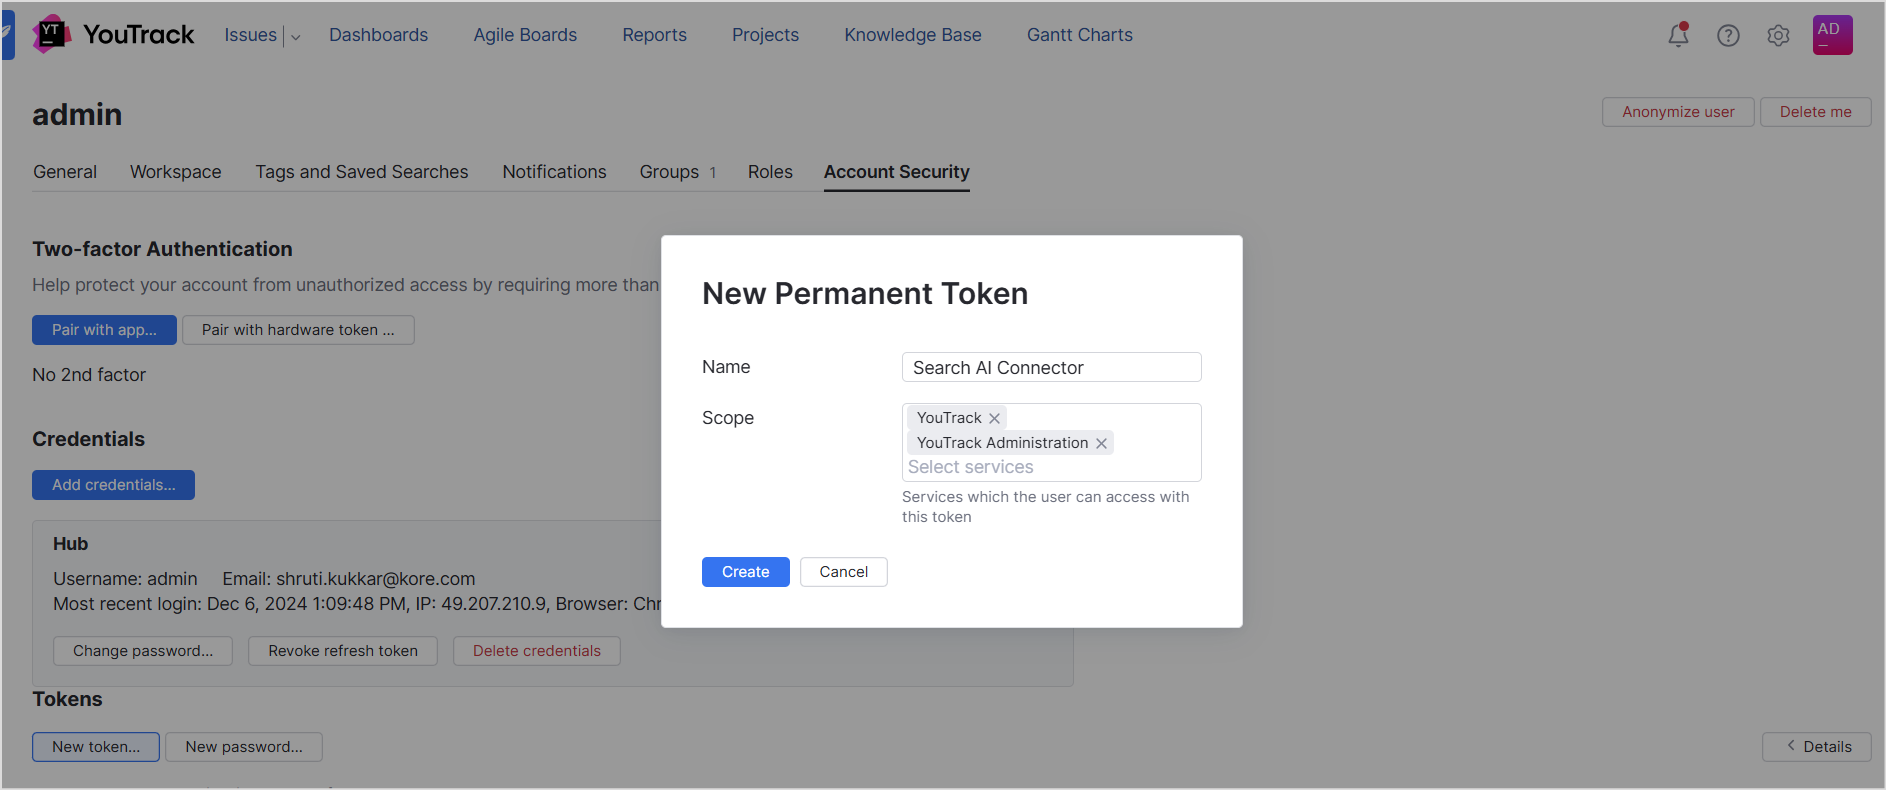Viewport: 1886px width, 790px height.
Task: Click the Delete credentials button
Action: pyautogui.click(x=536, y=651)
